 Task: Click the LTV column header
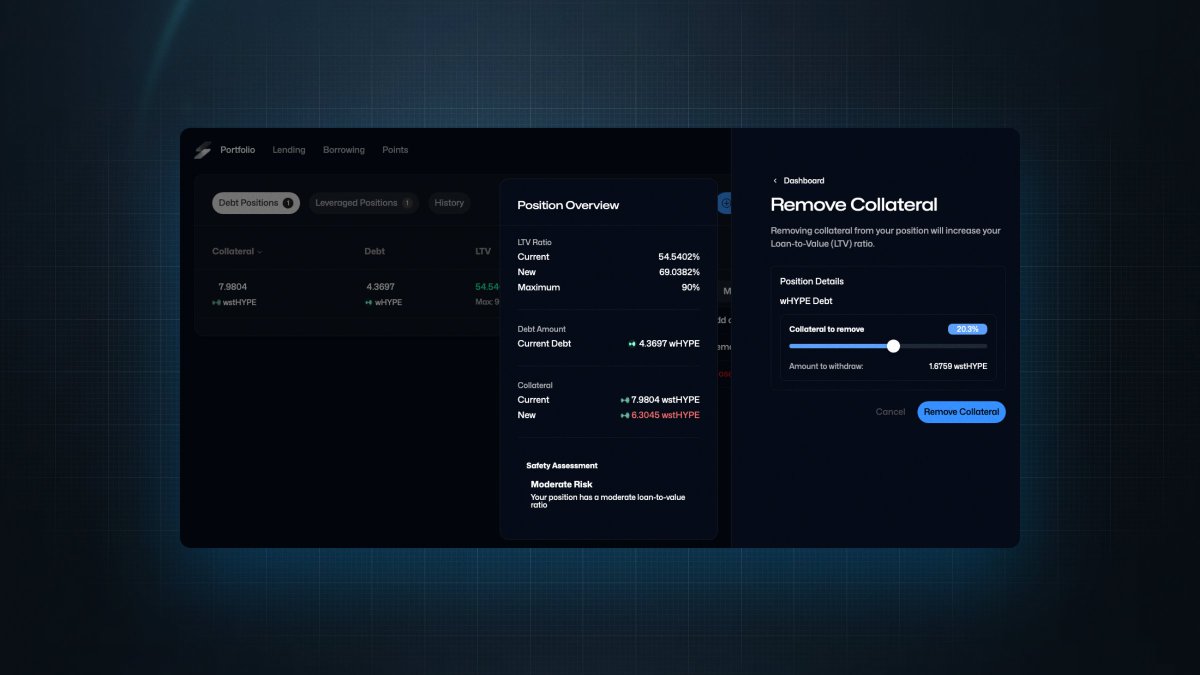point(483,252)
